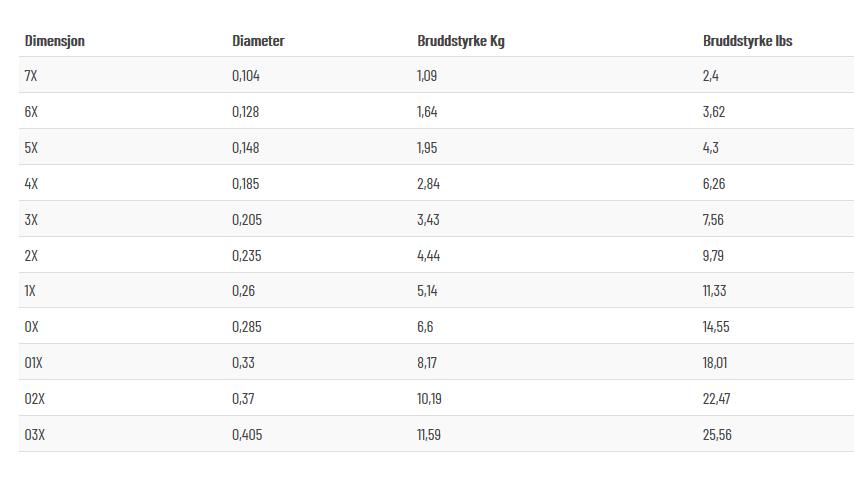Click the 0,148 diameter value
The height and width of the screenshot is (485, 854).
246,148
